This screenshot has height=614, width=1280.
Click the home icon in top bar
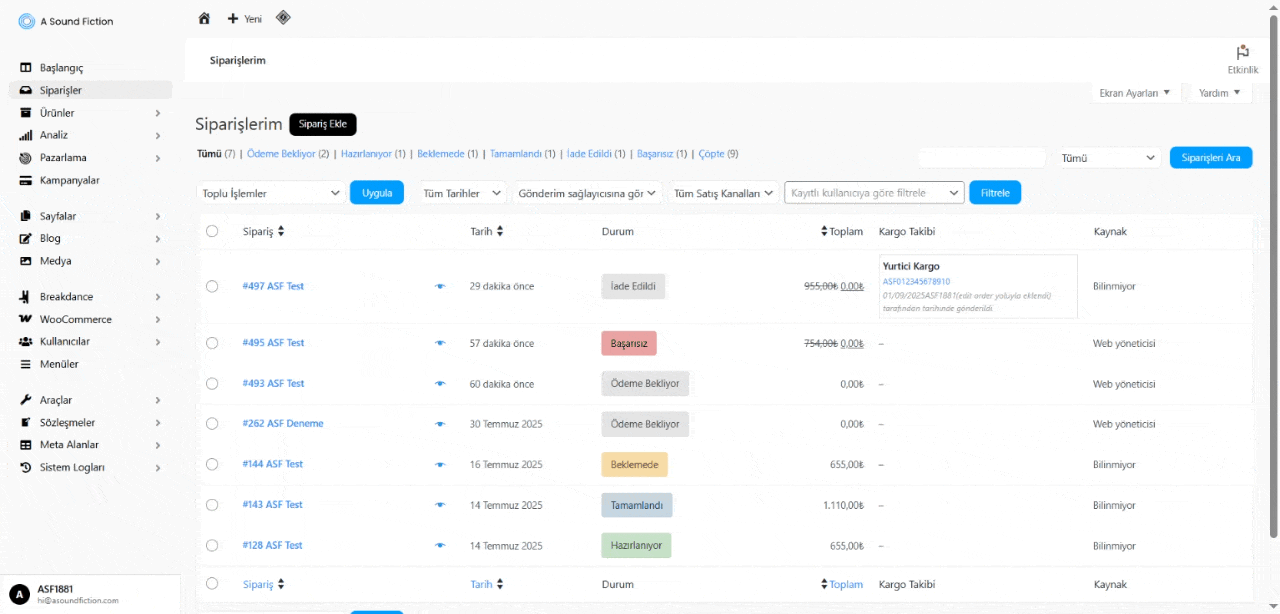click(204, 18)
